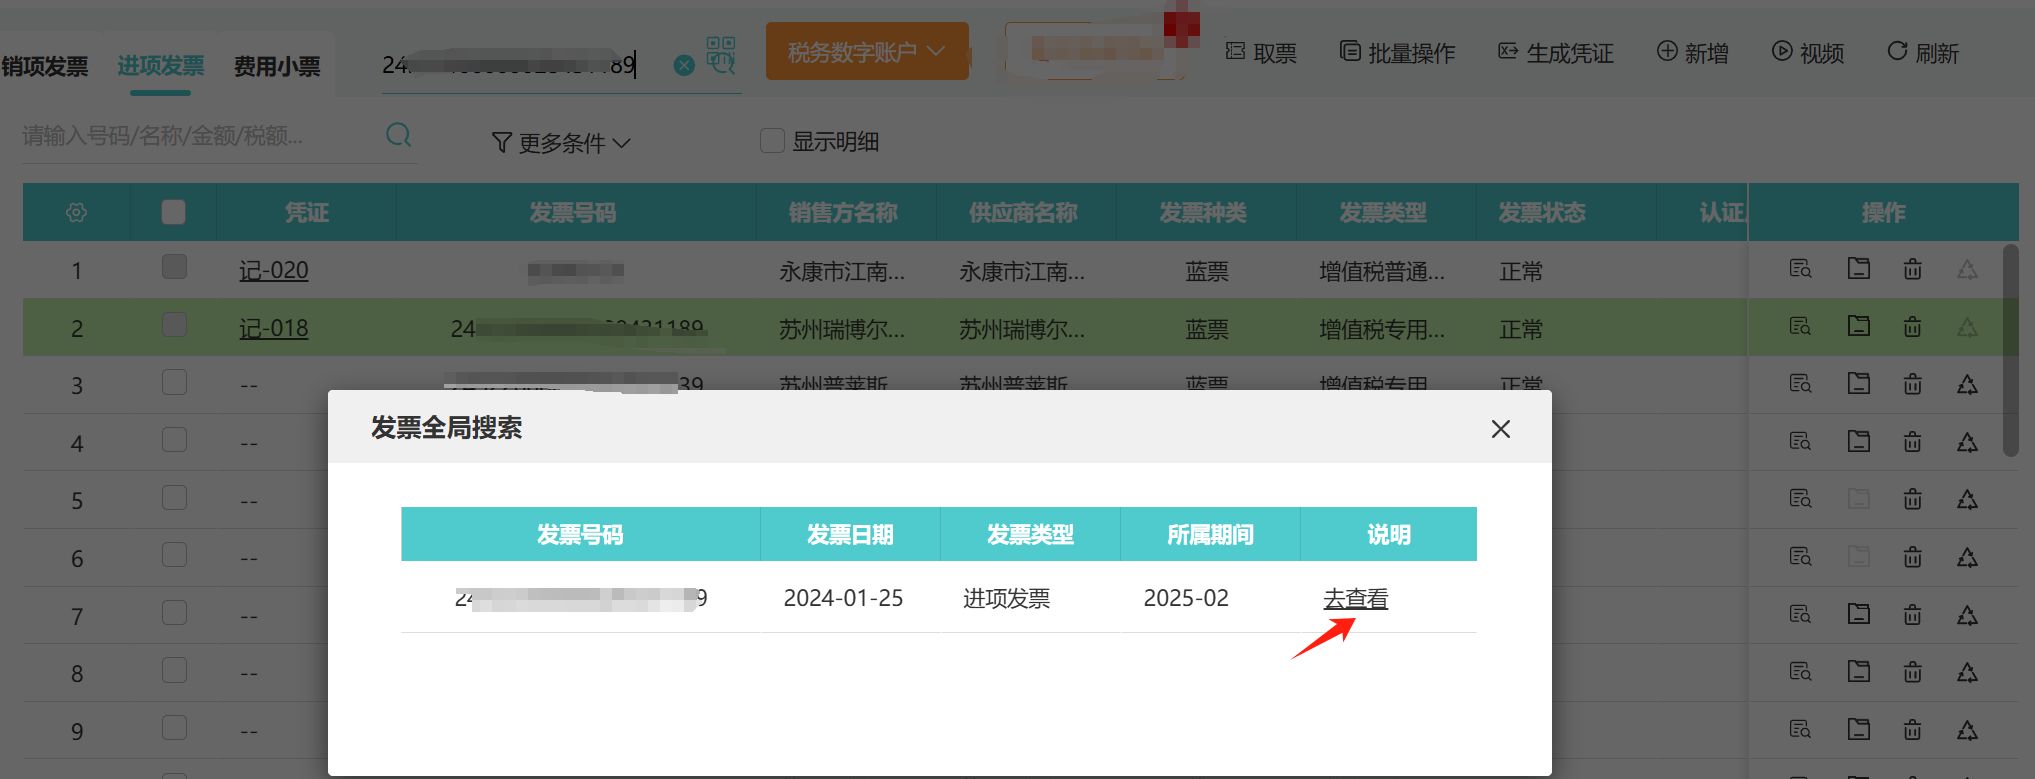This screenshot has width=2035, height=779.
Task: Toggle the select-all checkbox in table header
Action: [x=174, y=212]
